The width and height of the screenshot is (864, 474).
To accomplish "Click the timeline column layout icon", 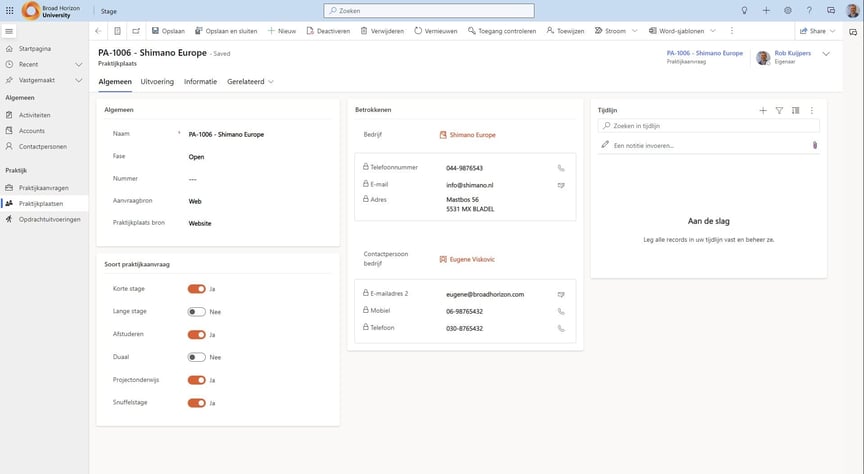I will click(x=796, y=111).
